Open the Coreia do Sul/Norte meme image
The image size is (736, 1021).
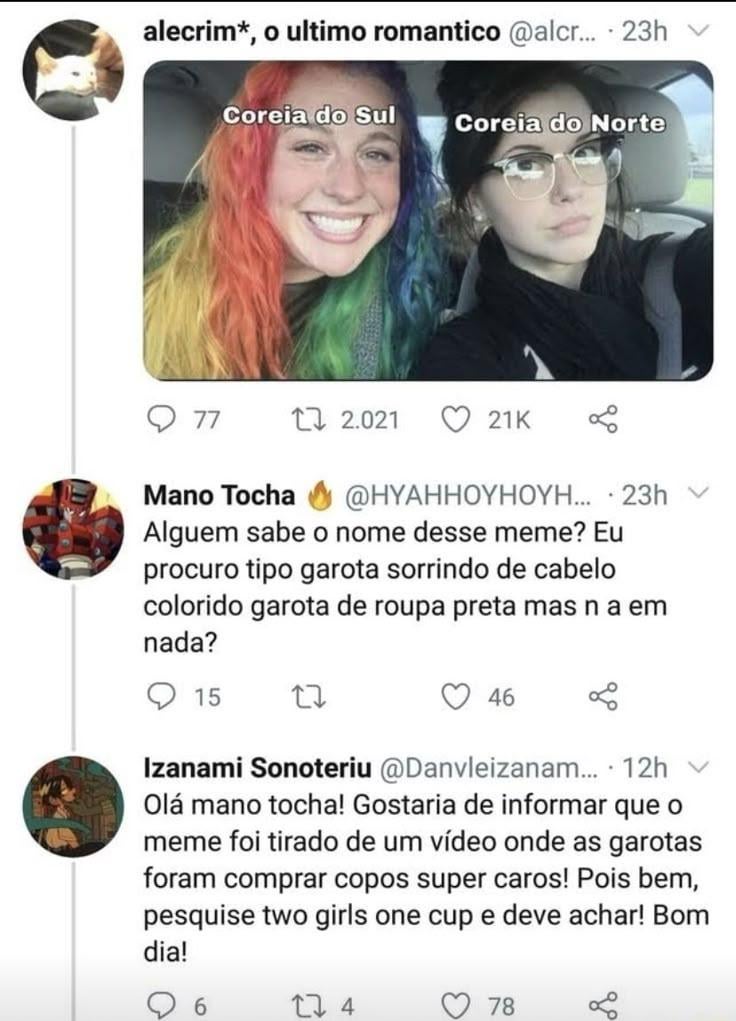(x=428, y=221)
